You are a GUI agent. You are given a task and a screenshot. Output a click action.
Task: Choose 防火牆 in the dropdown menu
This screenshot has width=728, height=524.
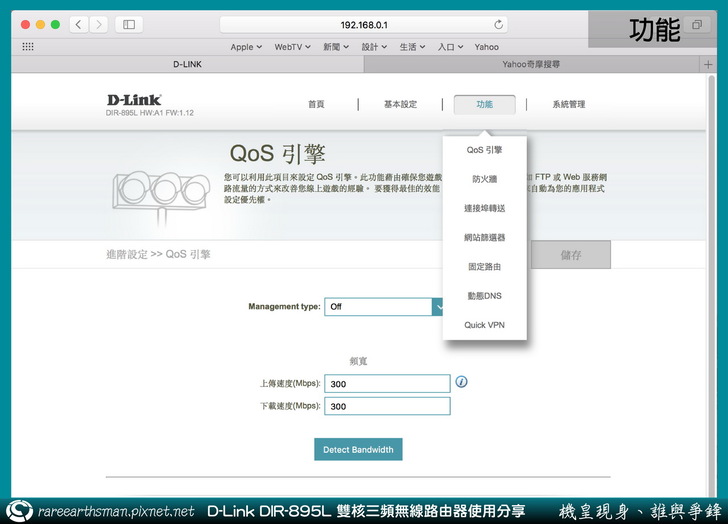(484, 179)
